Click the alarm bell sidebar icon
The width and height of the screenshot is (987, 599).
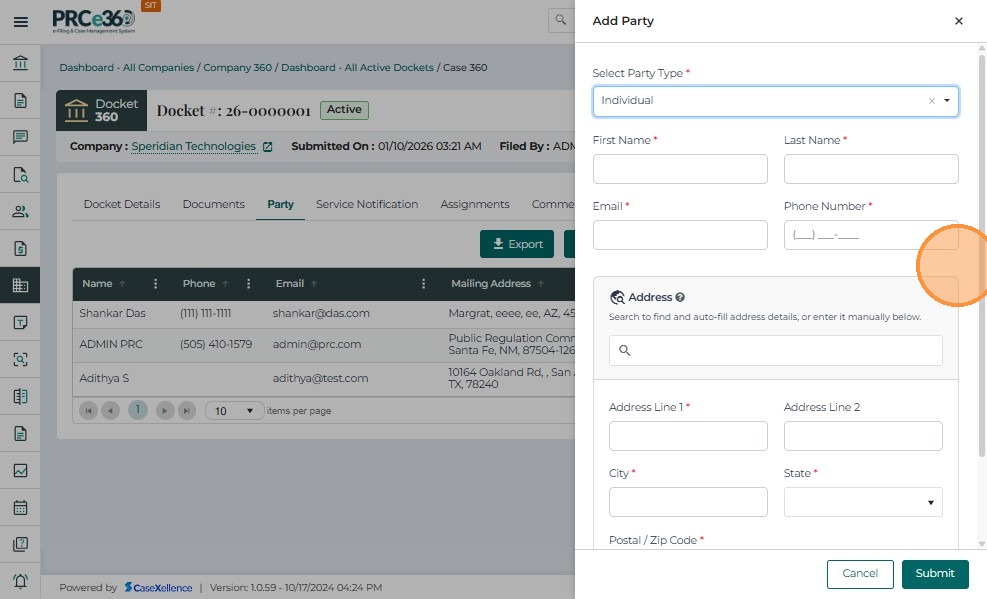[20, 581]
